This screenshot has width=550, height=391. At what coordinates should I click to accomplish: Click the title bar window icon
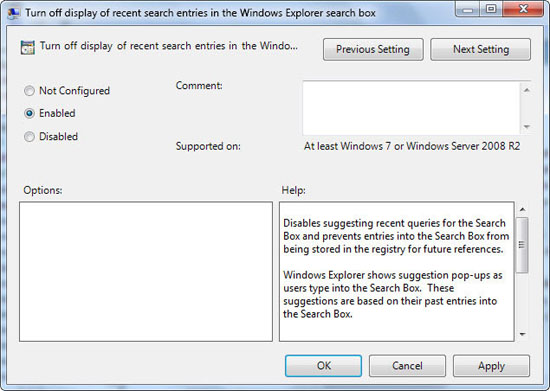(14, 13)
